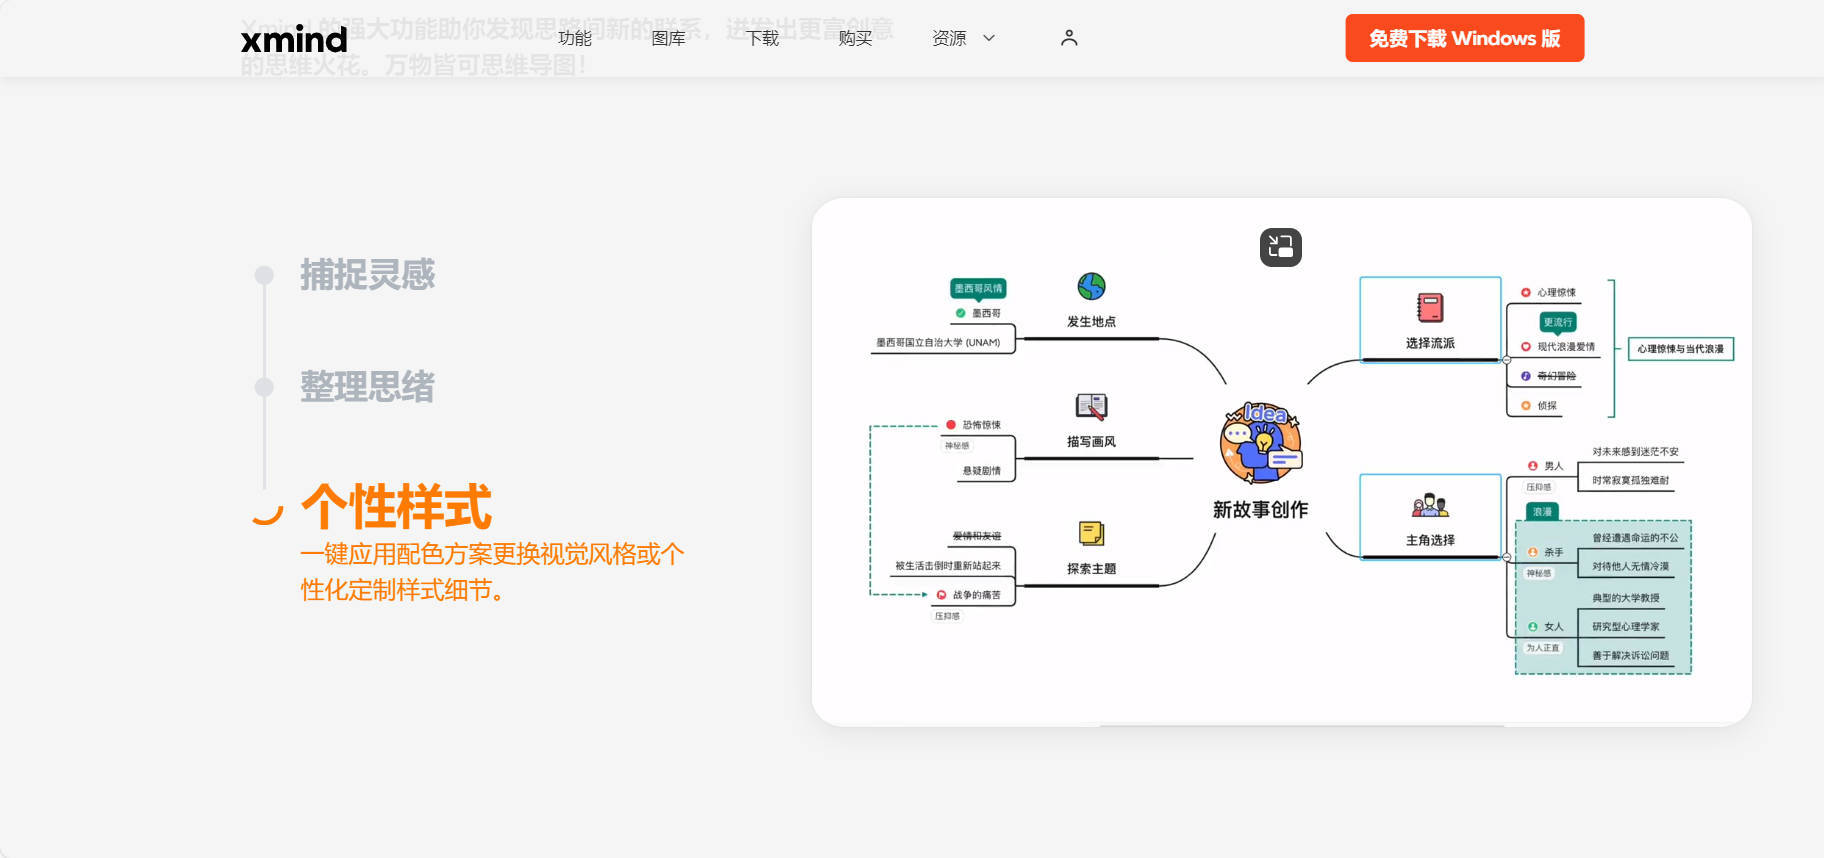Open the 图库 menu item
This screenshot has height=858, width=1824.
coord(668,38)
